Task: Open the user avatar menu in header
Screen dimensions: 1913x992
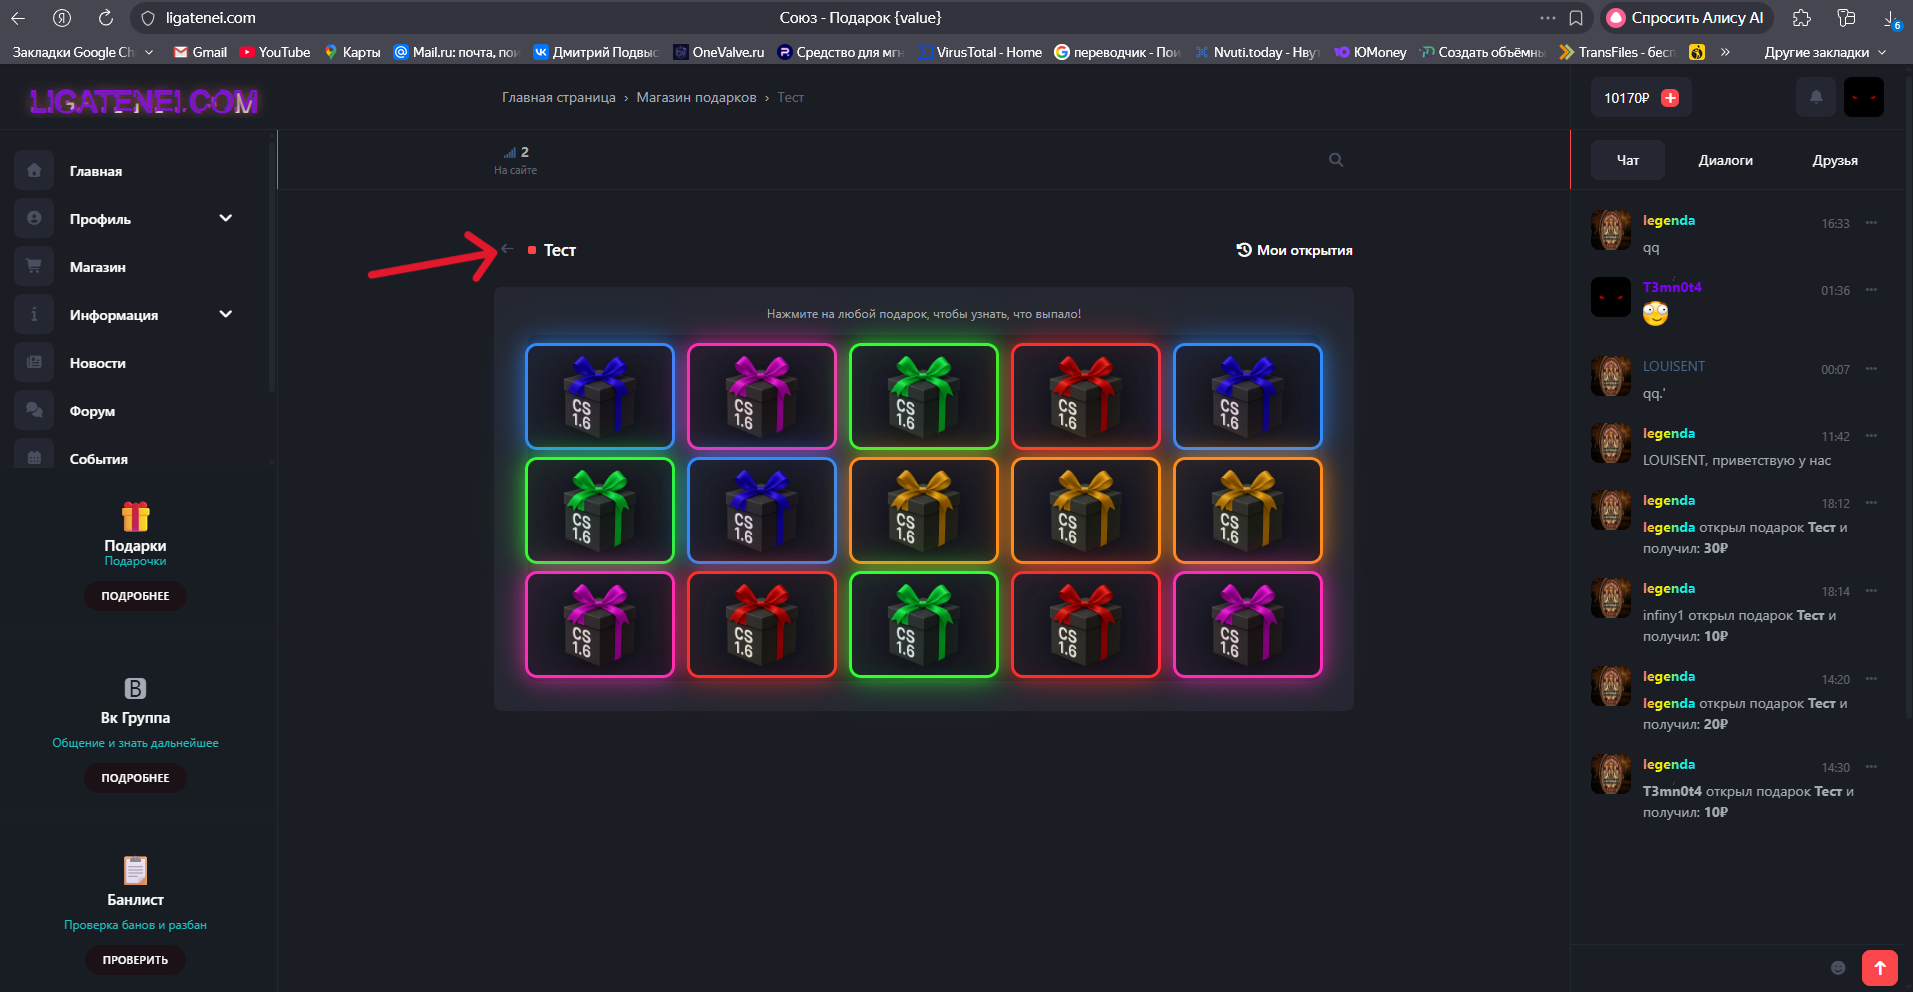Action: tap(1864, 97)
